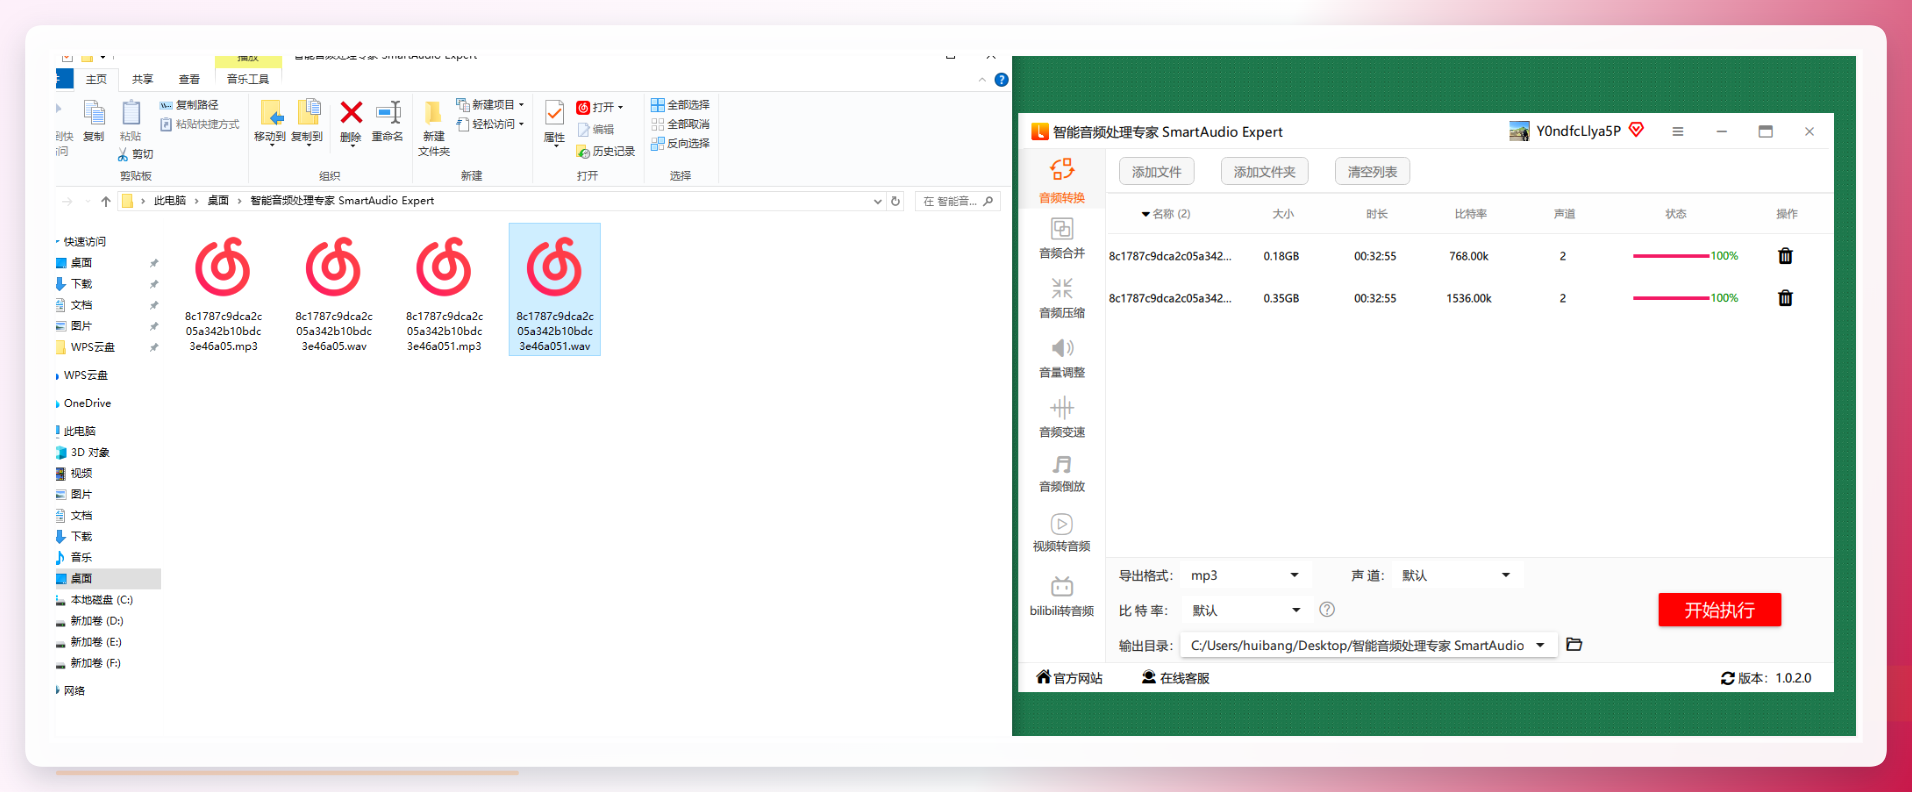This screenshot has height=792, width=1912.
Task: Switch to the 查看 ribbon tab
Action: (x=189, y=79)
